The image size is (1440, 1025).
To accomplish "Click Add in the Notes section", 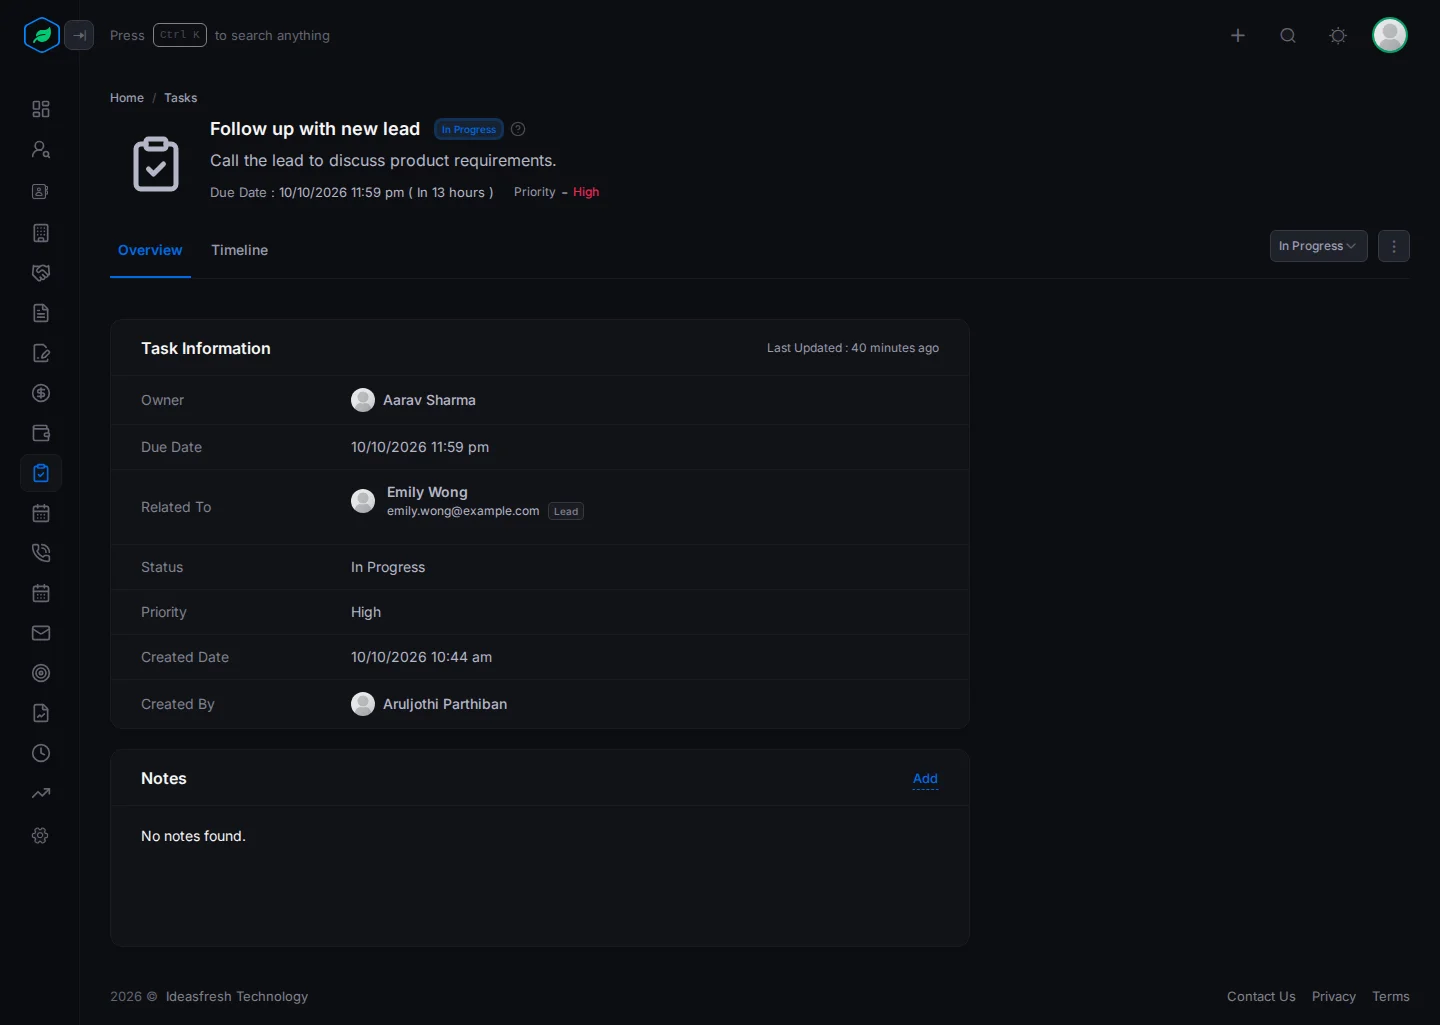I will pyautogui.click(x=926, y=779).
